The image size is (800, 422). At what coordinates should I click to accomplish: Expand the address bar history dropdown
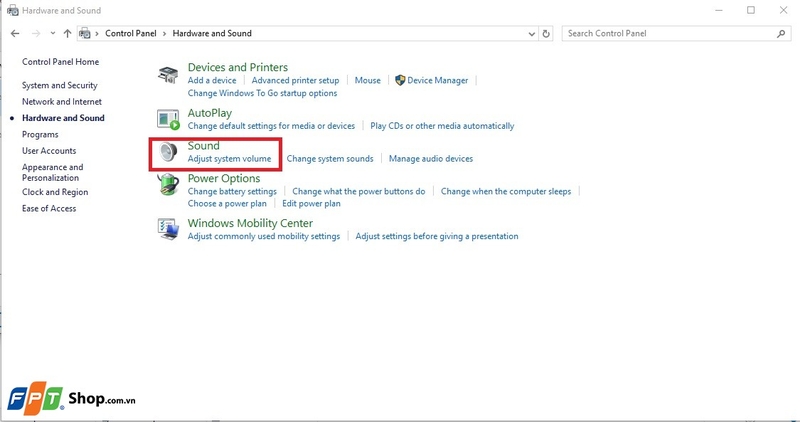(532, 34)
